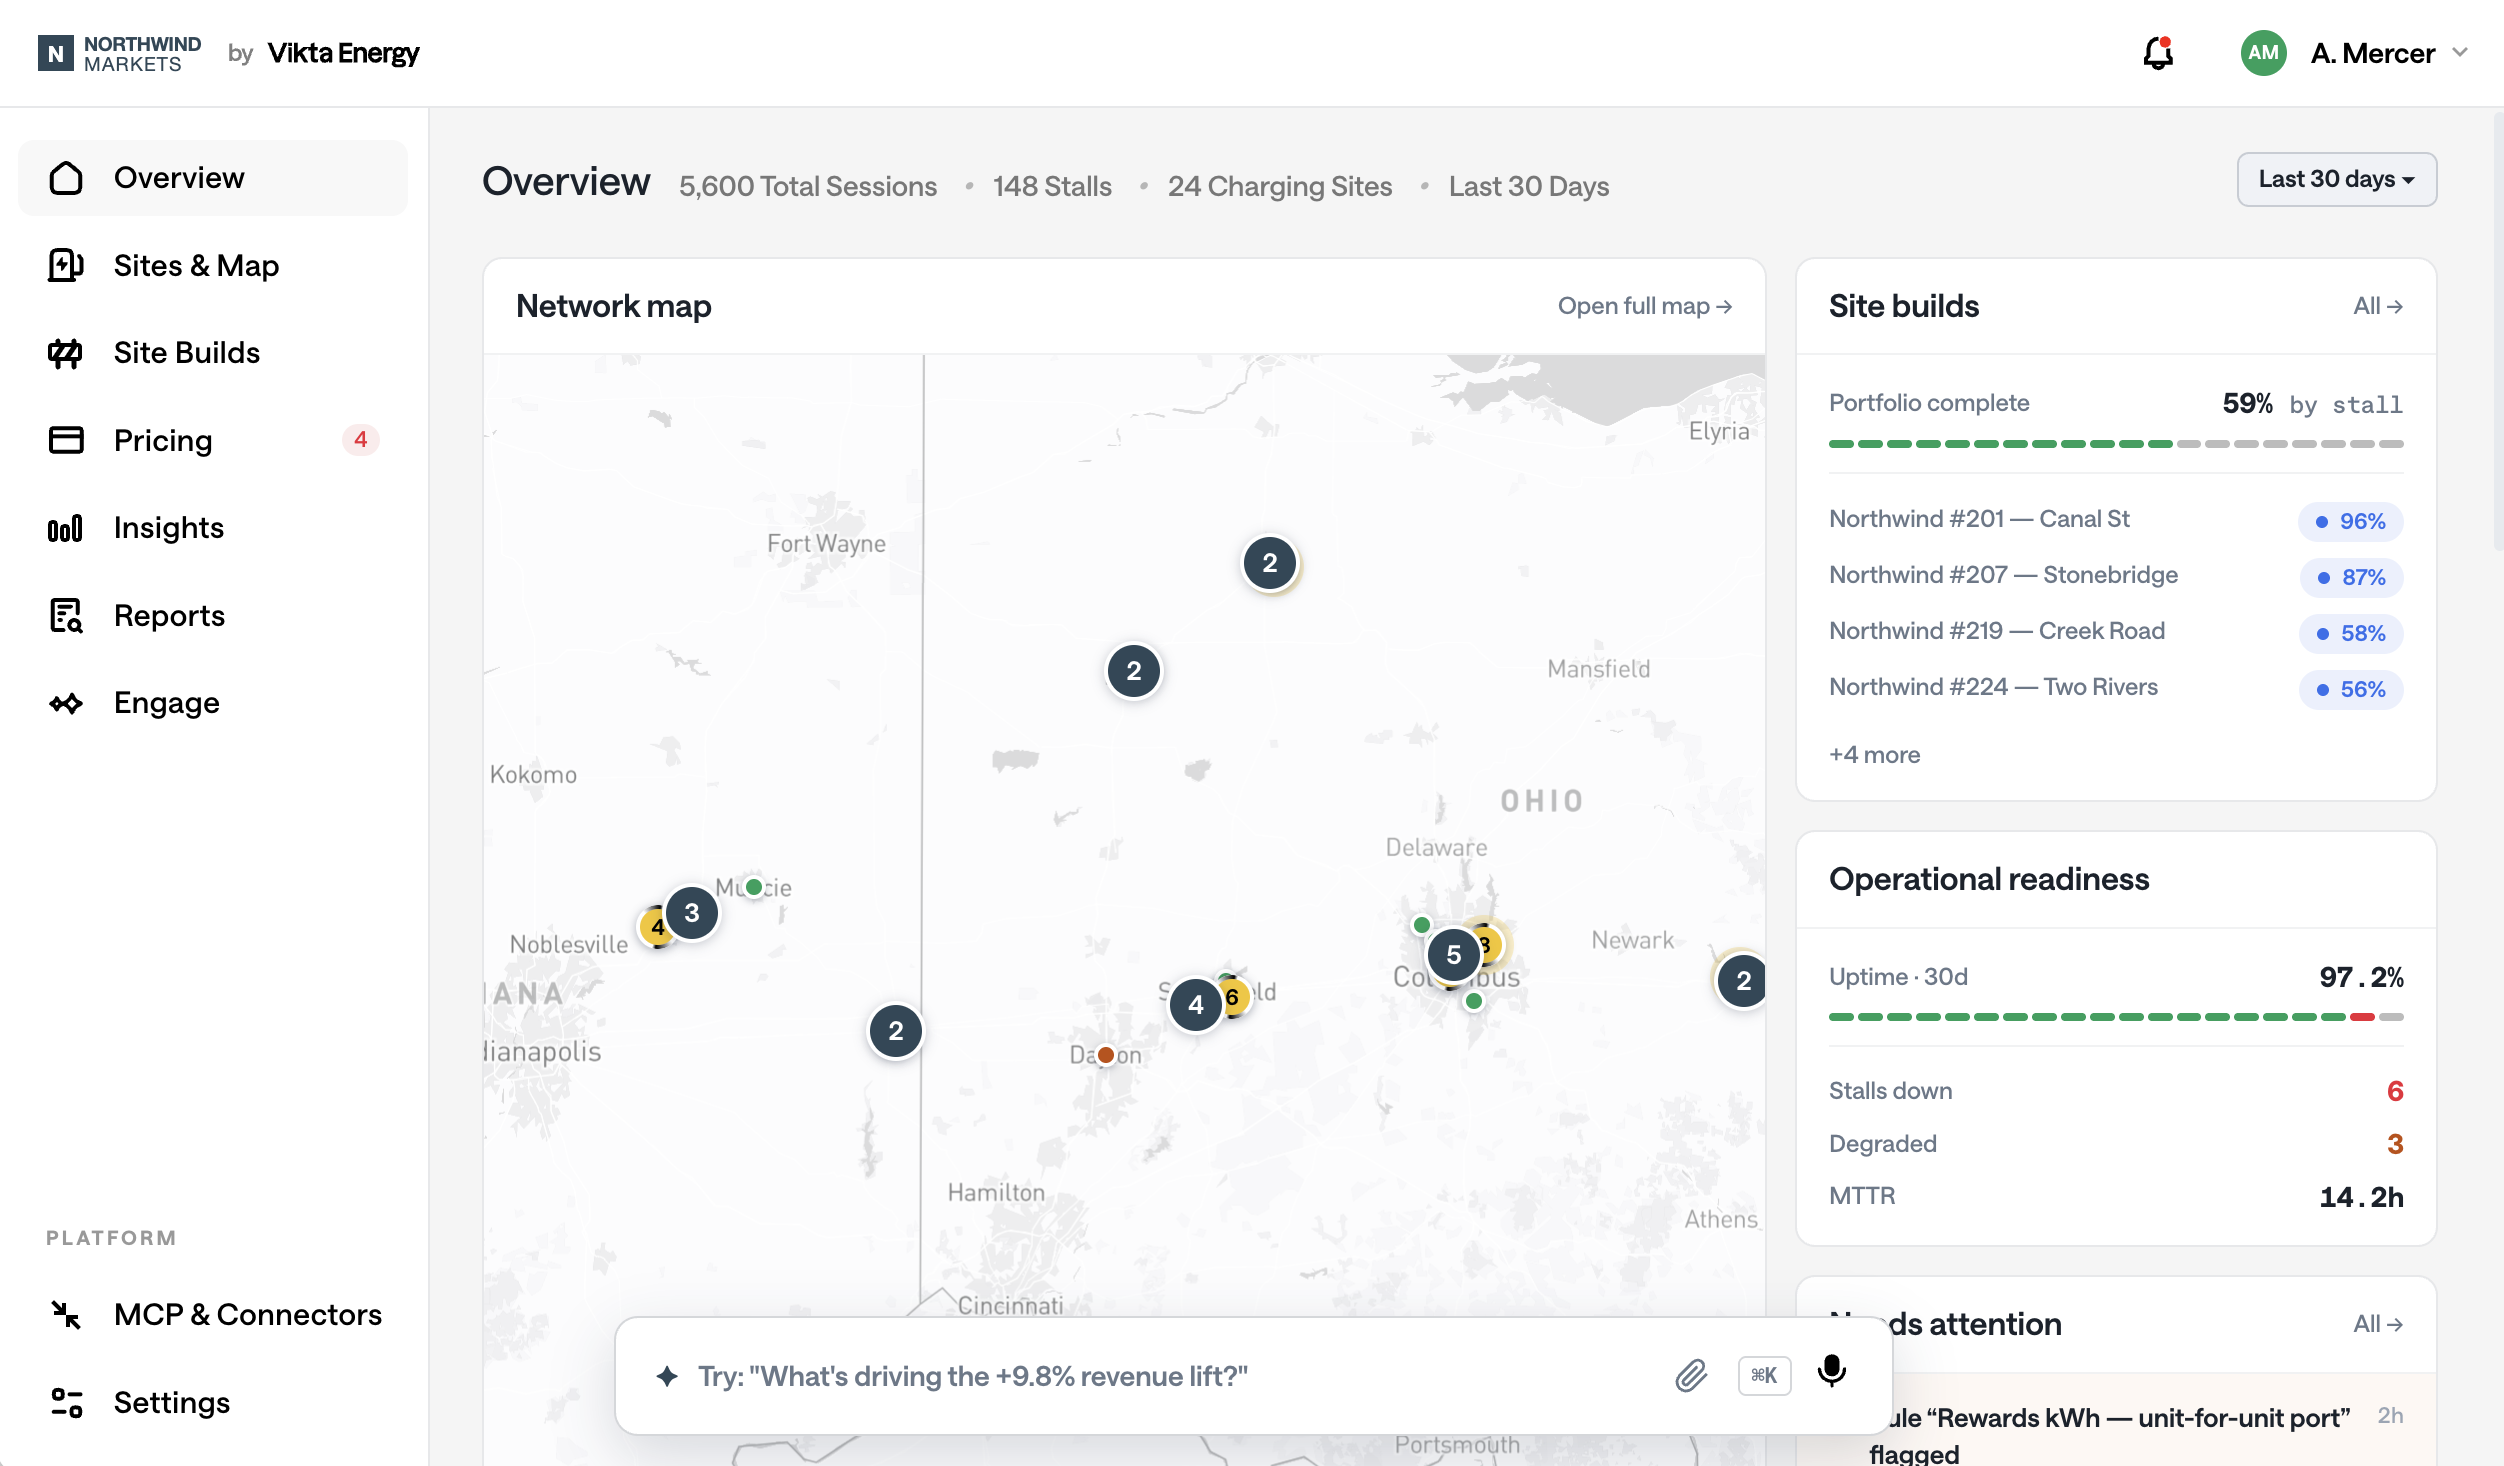Screen dimensions: 2504x1466
Task: Select the cluster of 5 near Columbus
Action: [x=1453, y=955]
